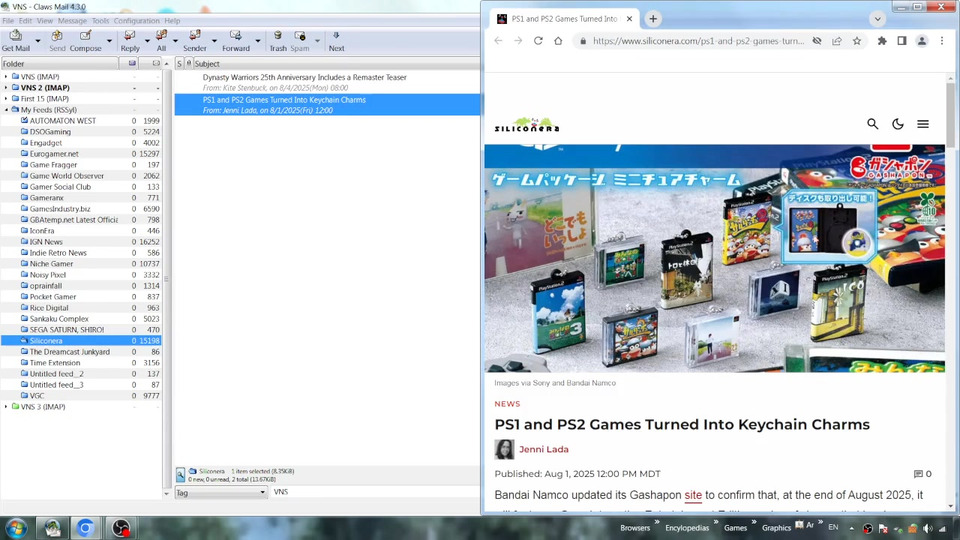The image size is (960, 540).
Task: Expand the VNS 3 (IMAP) folder
Action: [x=6, y=407]
